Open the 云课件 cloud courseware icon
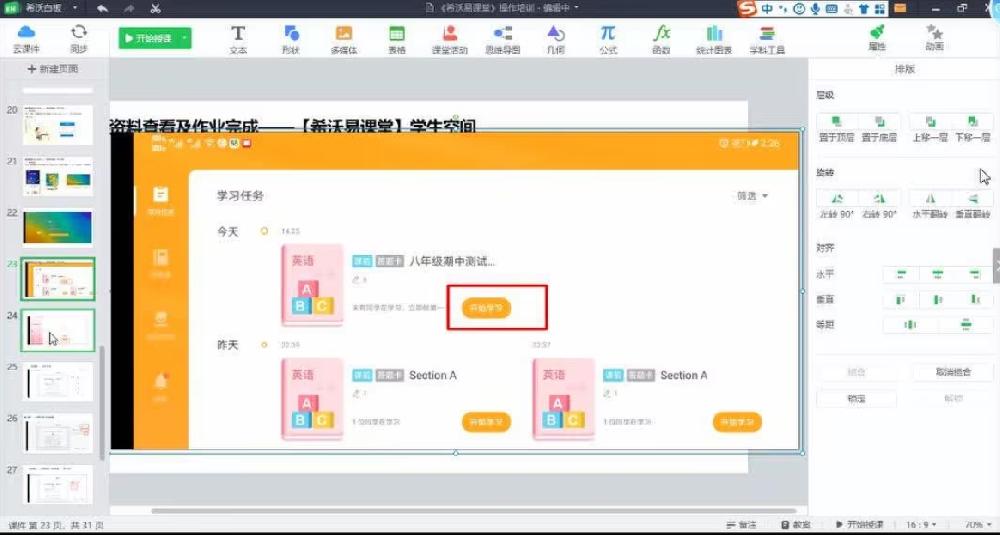Viewport: 1000px width, 535px height. point(26,38)
